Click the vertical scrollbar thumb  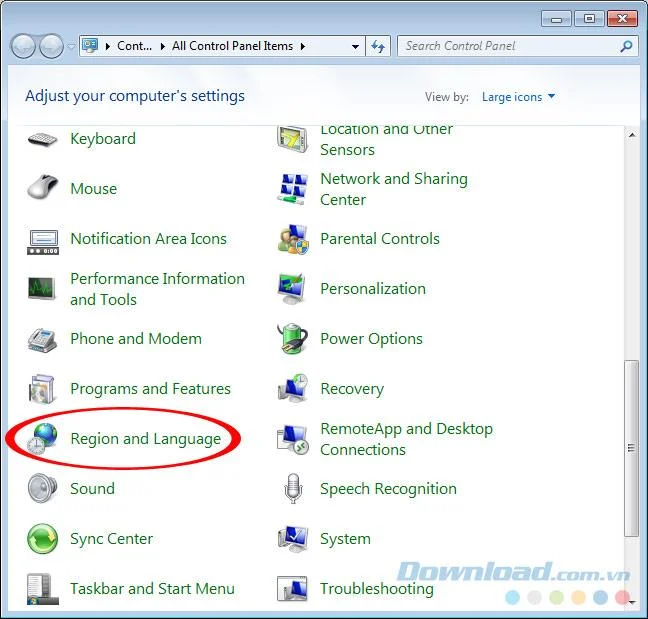click(x=631, y=448)
